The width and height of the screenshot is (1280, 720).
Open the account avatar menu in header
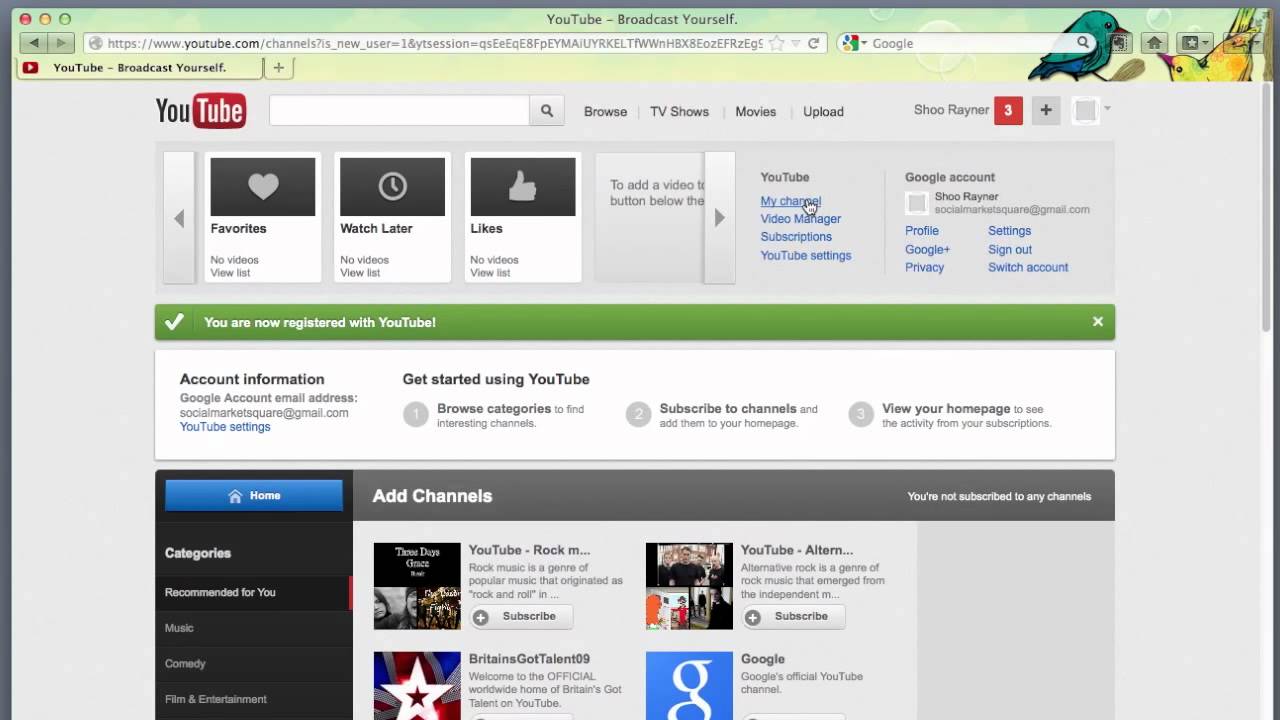[1091, 111]
